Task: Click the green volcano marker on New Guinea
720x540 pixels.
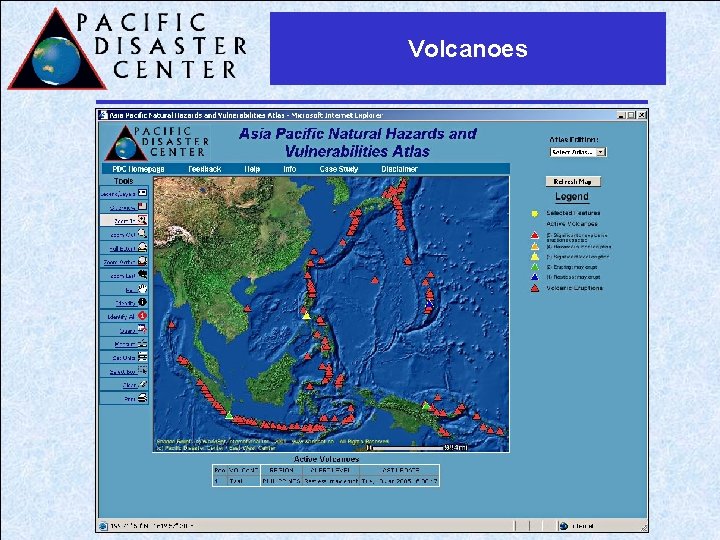Action: [426, 406]
